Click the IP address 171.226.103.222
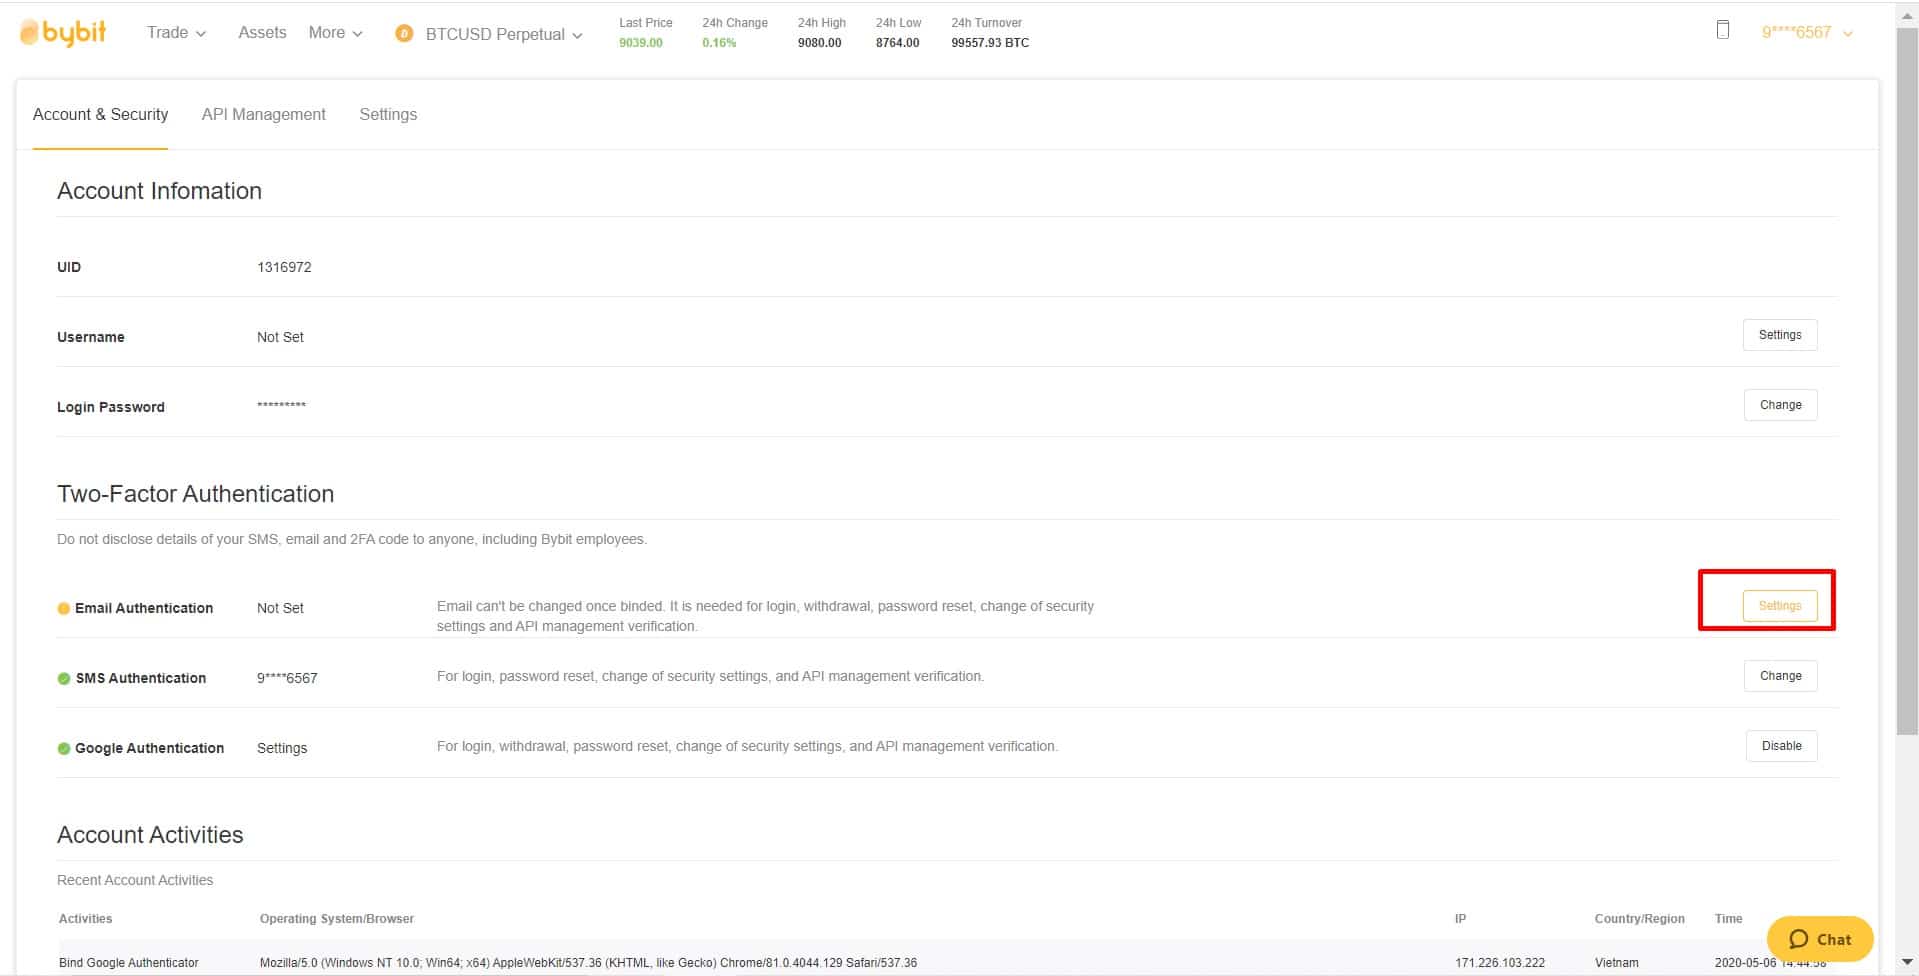Viewport: 1919px width, 976px height. pyautogui.click(x=1500, y=963)
